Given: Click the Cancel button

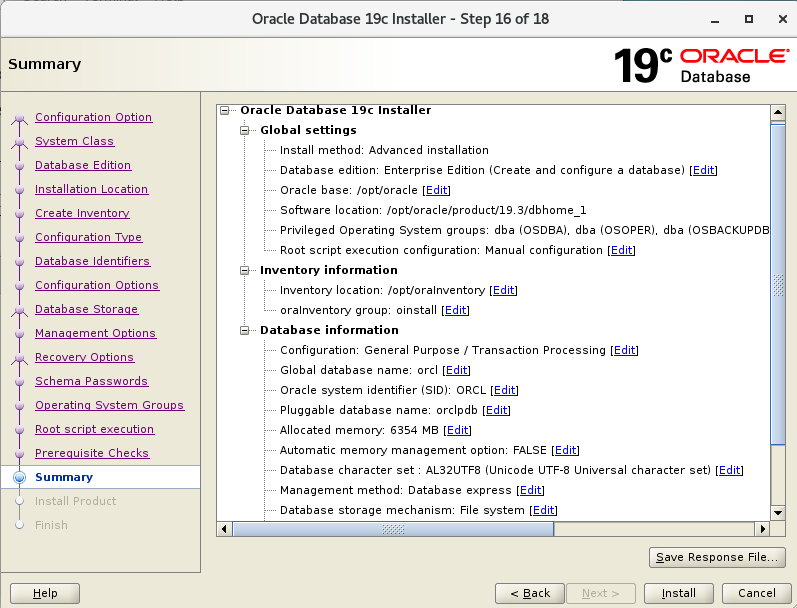Looking at the screenshot, I should point(756,593).
